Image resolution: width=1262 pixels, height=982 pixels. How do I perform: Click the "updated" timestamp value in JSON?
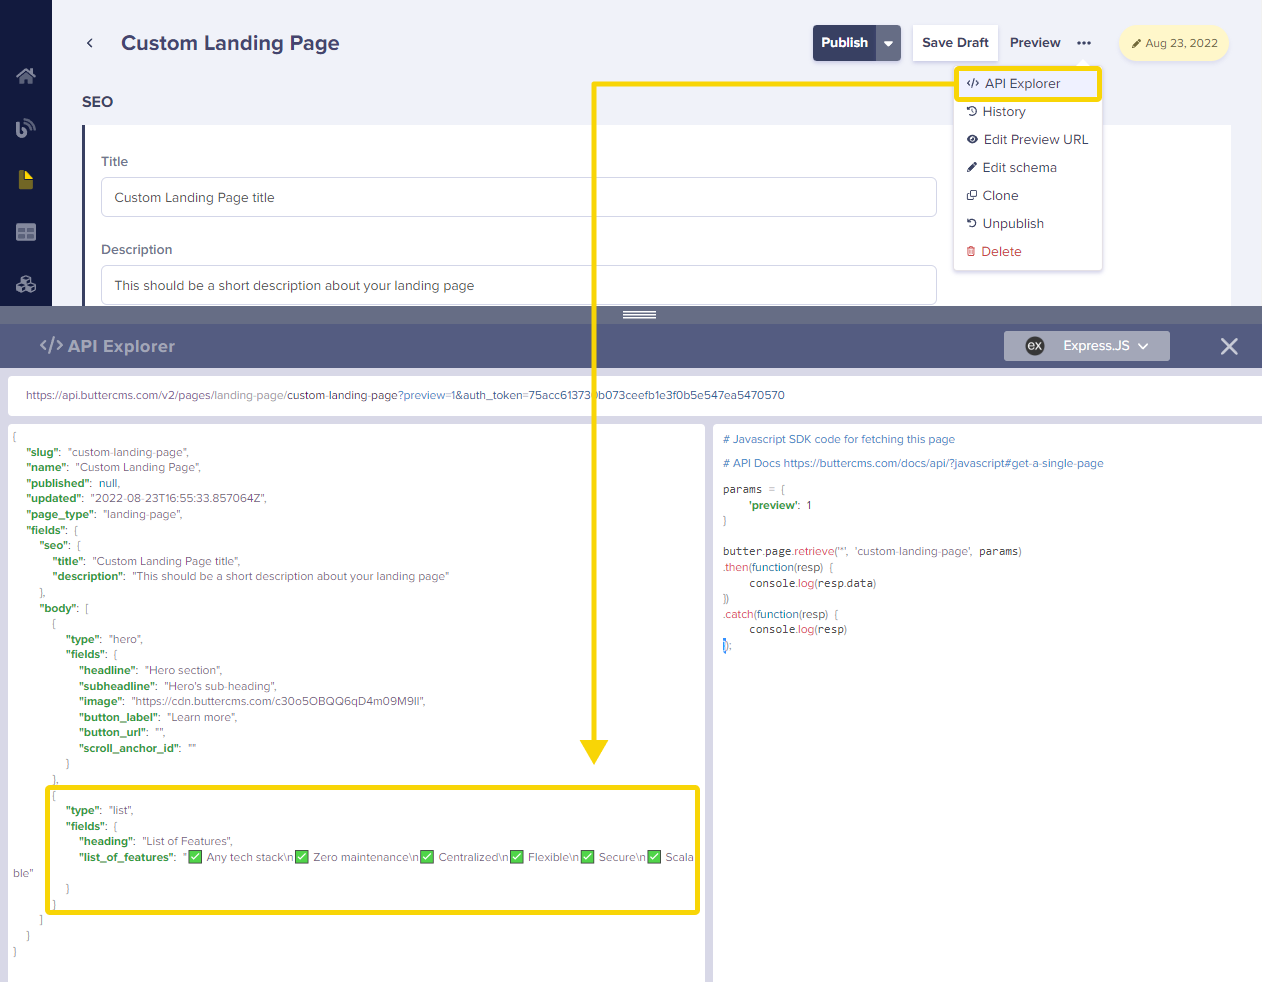(178, 498)
